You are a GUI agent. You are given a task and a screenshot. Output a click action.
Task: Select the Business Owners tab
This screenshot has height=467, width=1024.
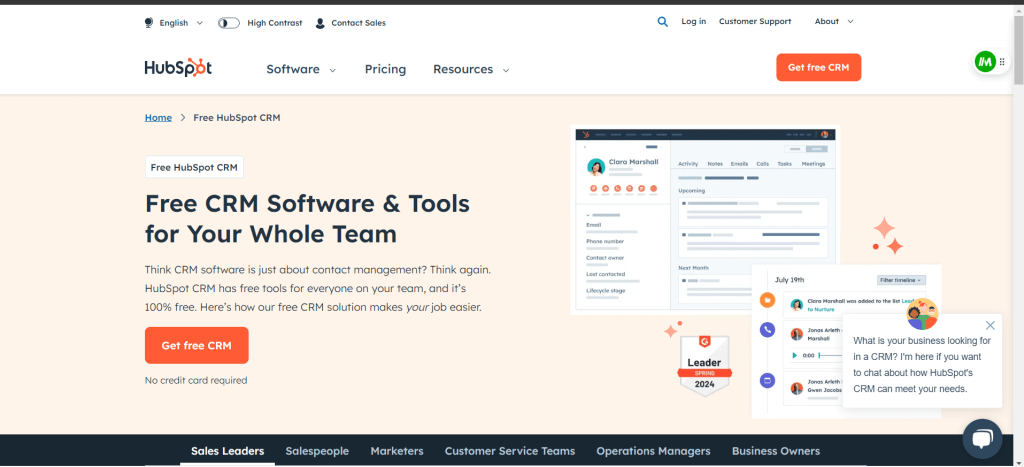(776, 451)
